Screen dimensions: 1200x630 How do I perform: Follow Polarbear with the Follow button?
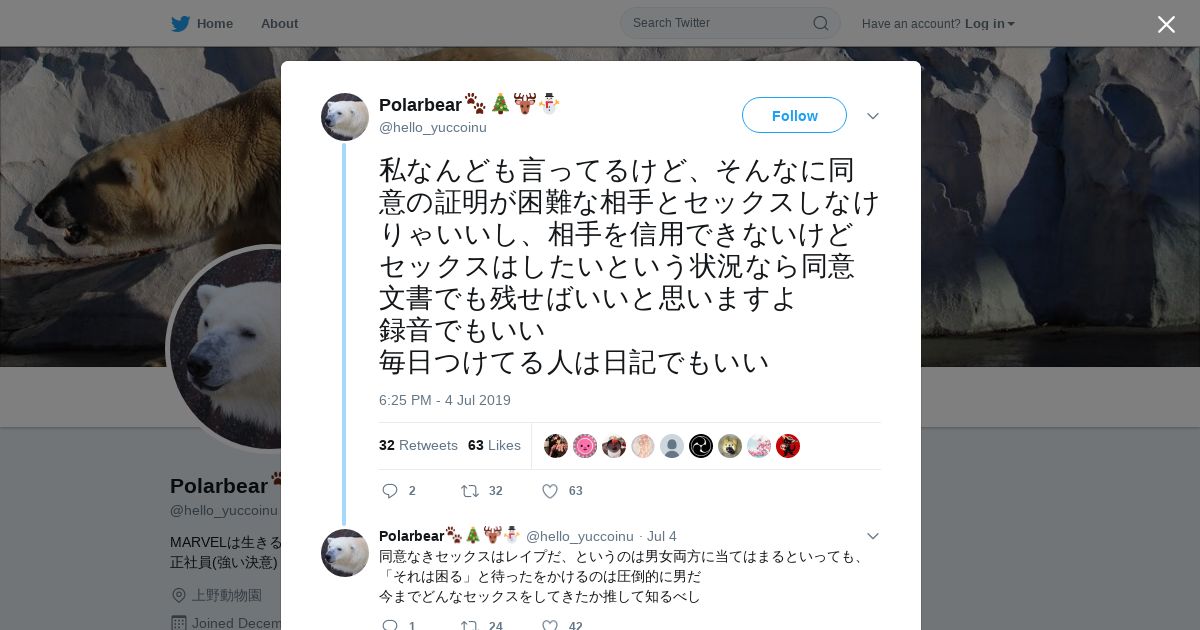click(x=794, y=115)
